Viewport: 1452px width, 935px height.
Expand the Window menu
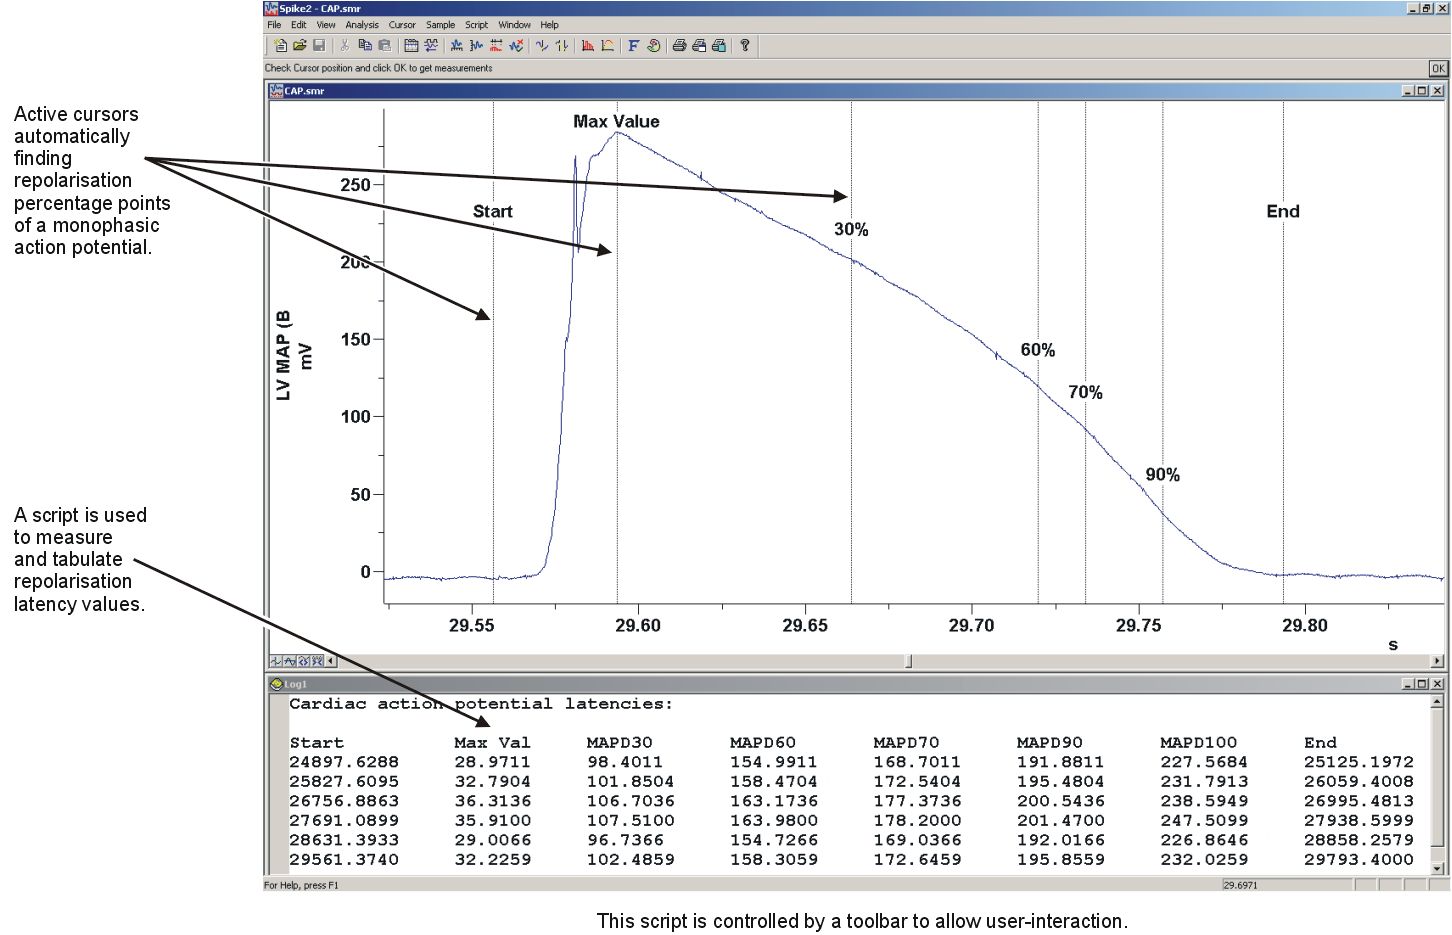click(514, 25)
